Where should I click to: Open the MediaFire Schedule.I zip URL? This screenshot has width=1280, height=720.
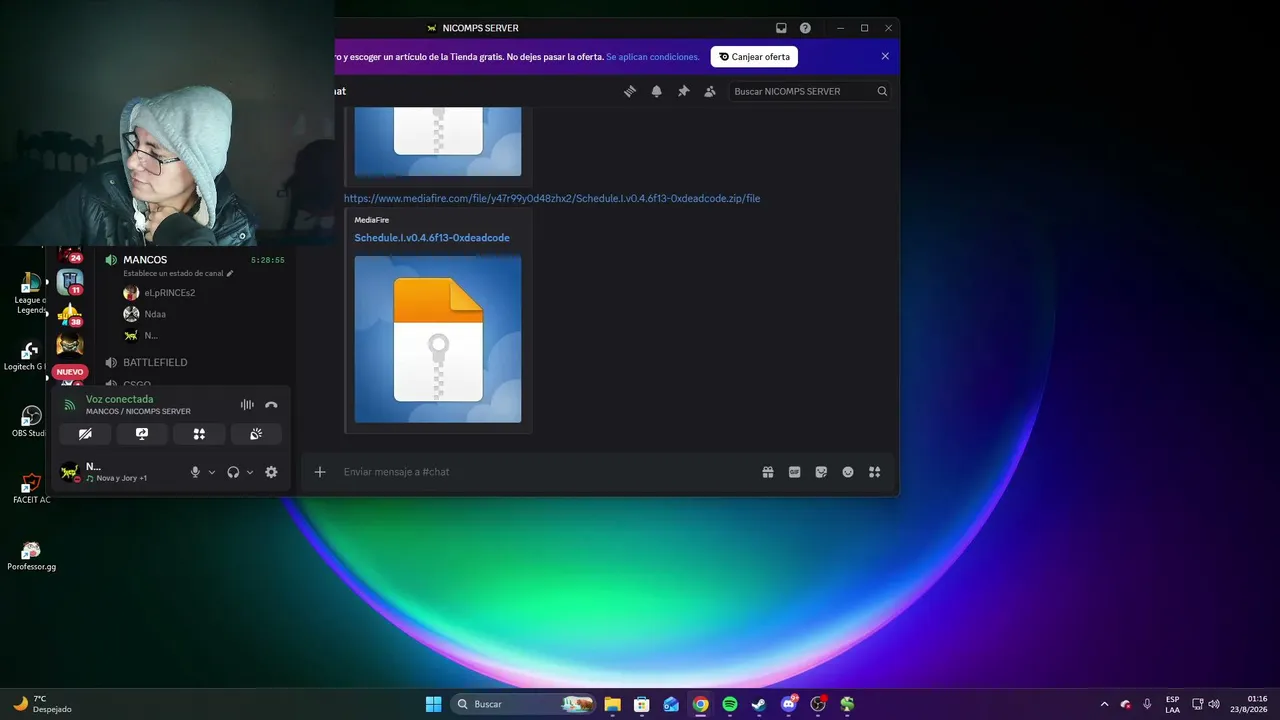tap(552, 198)
